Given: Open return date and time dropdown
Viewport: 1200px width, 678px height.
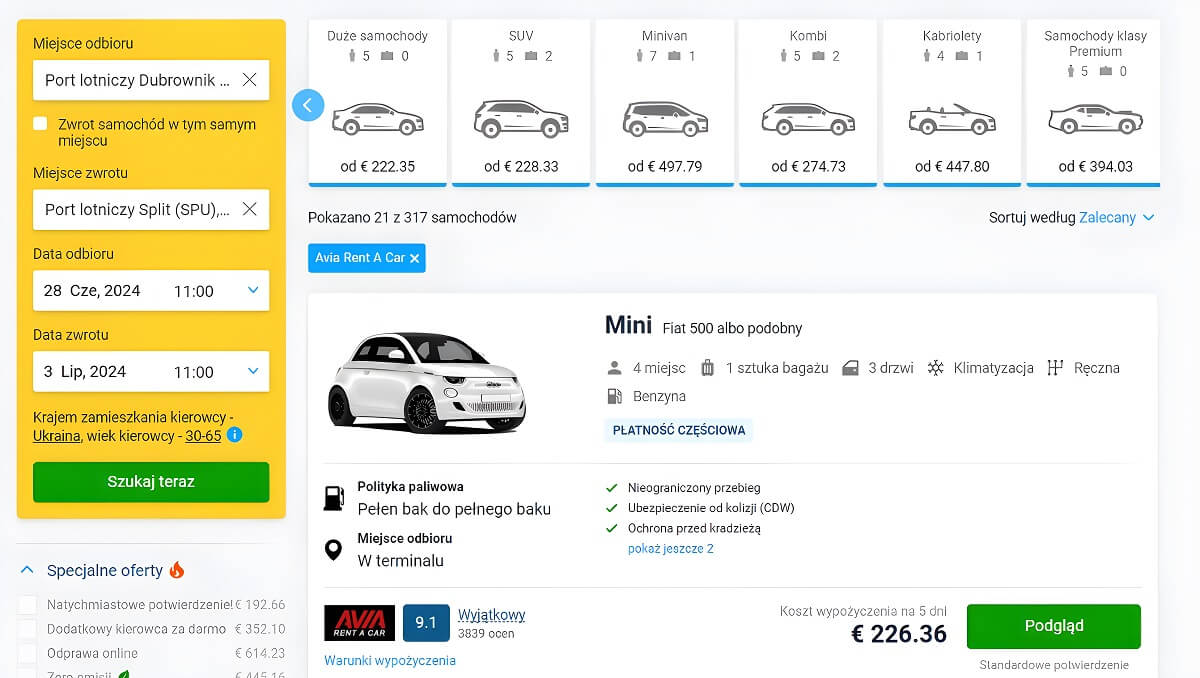Looking at the screenshot, I should (253, 372).
